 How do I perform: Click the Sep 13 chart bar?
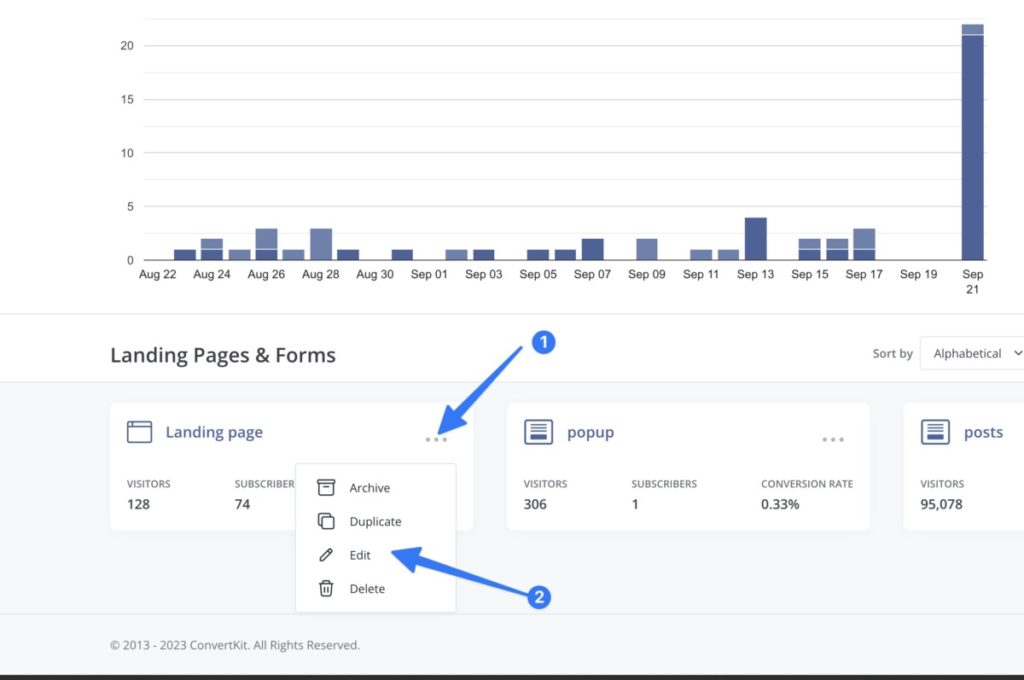pos(756,239)
